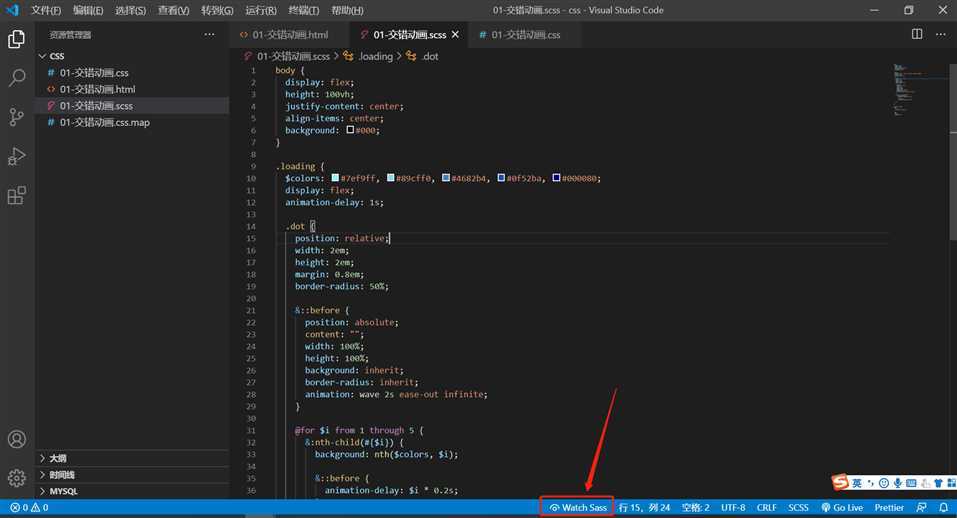This screenshot has width=957, height=518.
Task: Click the Sogou microphone voice input icon
Action: [x=897, y=483]
